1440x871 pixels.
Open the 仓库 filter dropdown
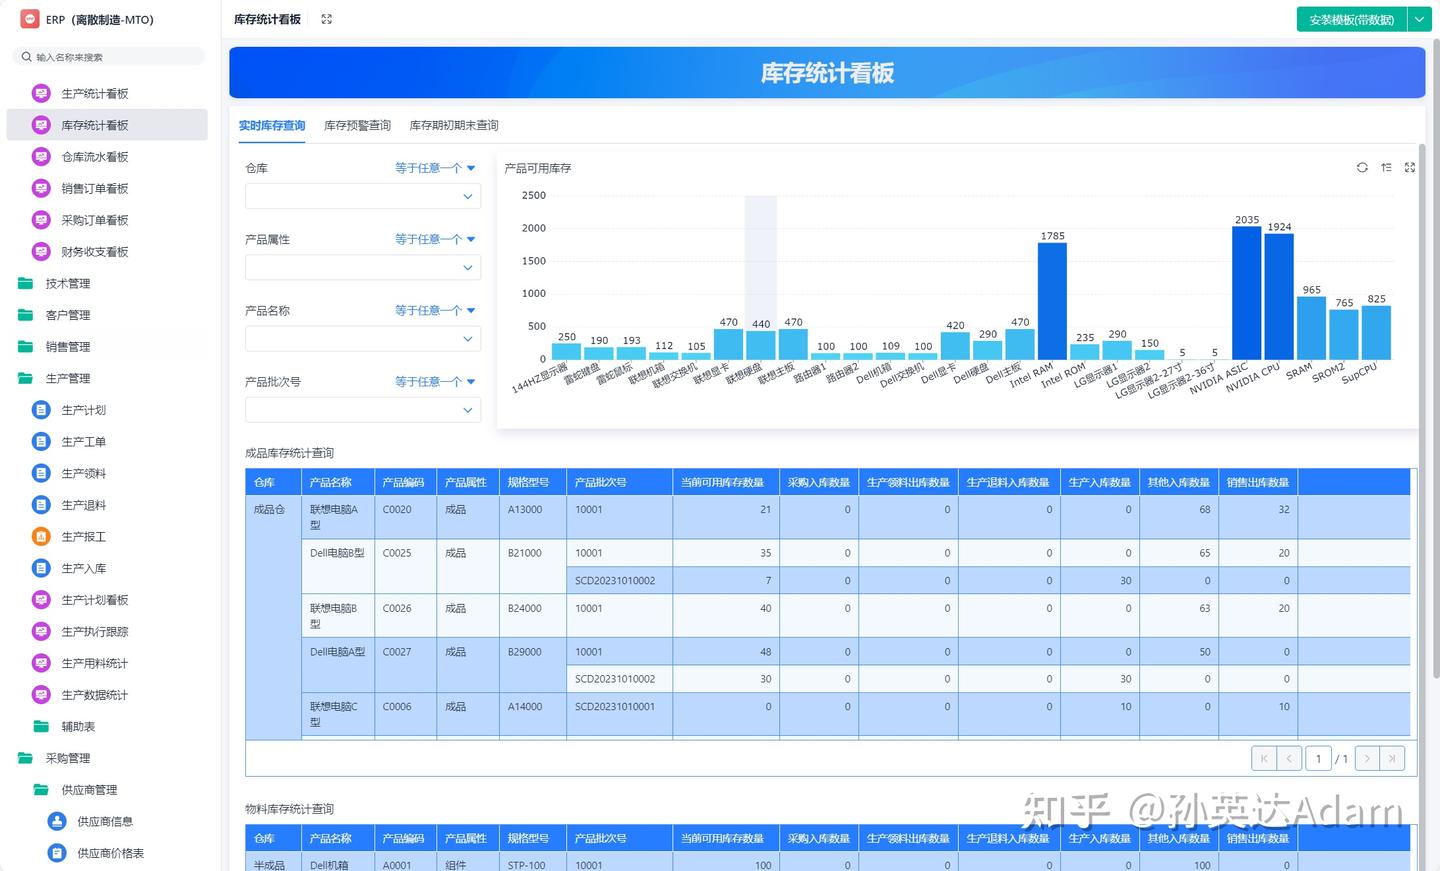tap(362, 197)
